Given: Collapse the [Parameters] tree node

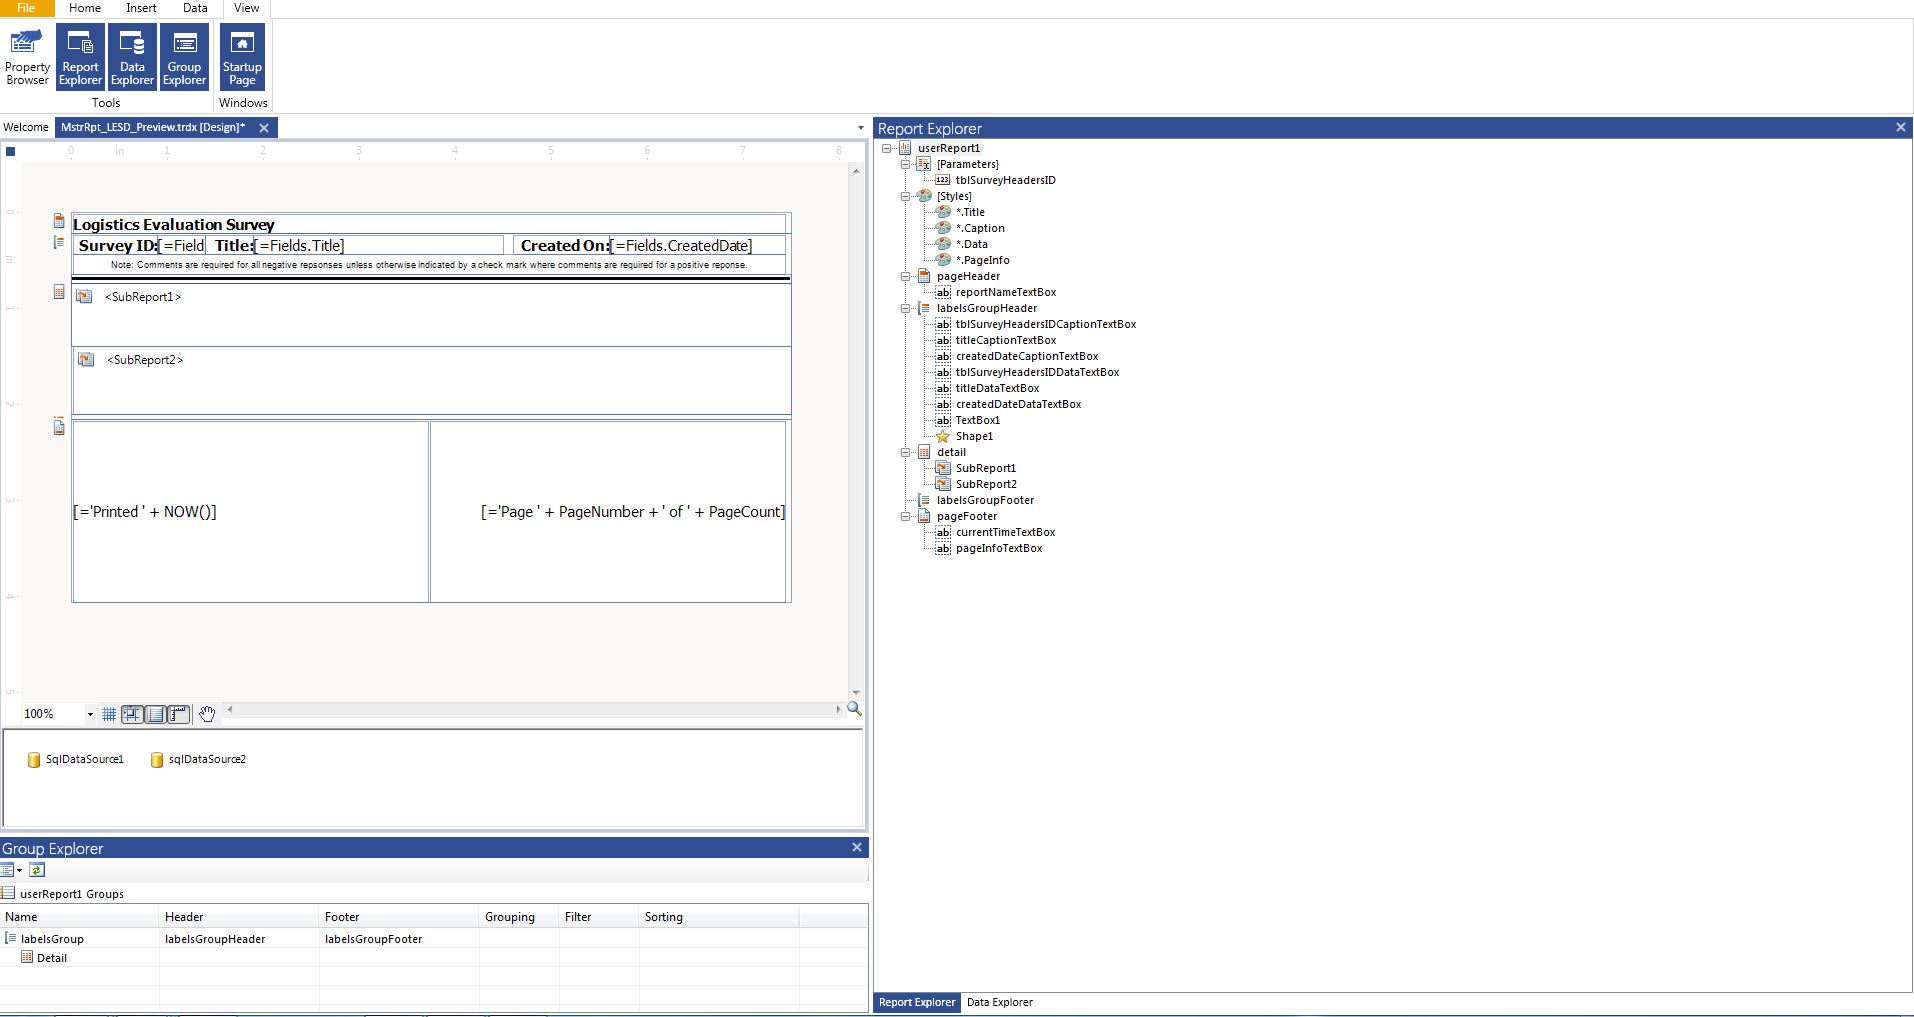Looking at the screenshot, I should 906,164.
